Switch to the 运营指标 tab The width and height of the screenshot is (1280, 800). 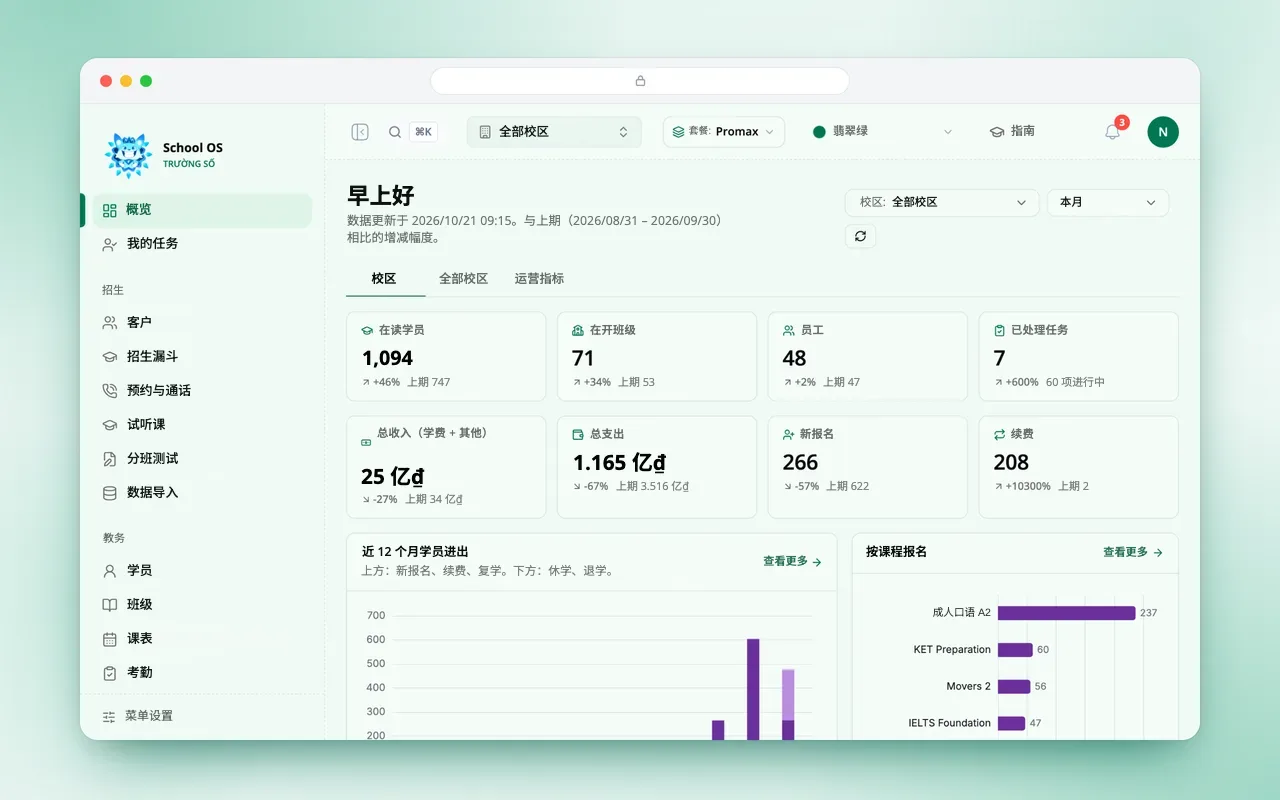coord(539,279)
